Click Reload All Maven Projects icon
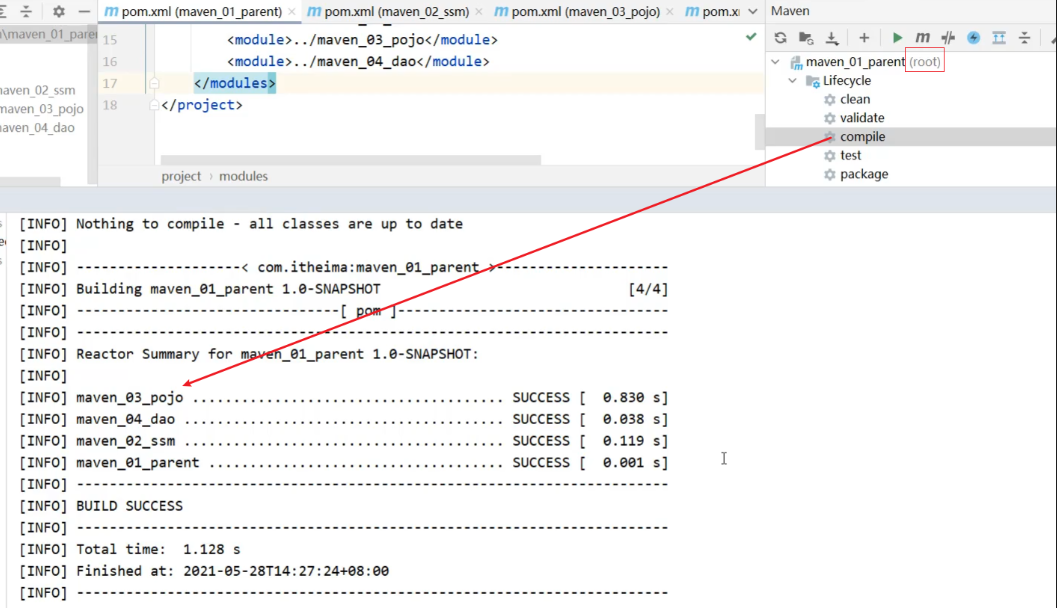Viewport: 1057px width, 608px height. (780, 38)
